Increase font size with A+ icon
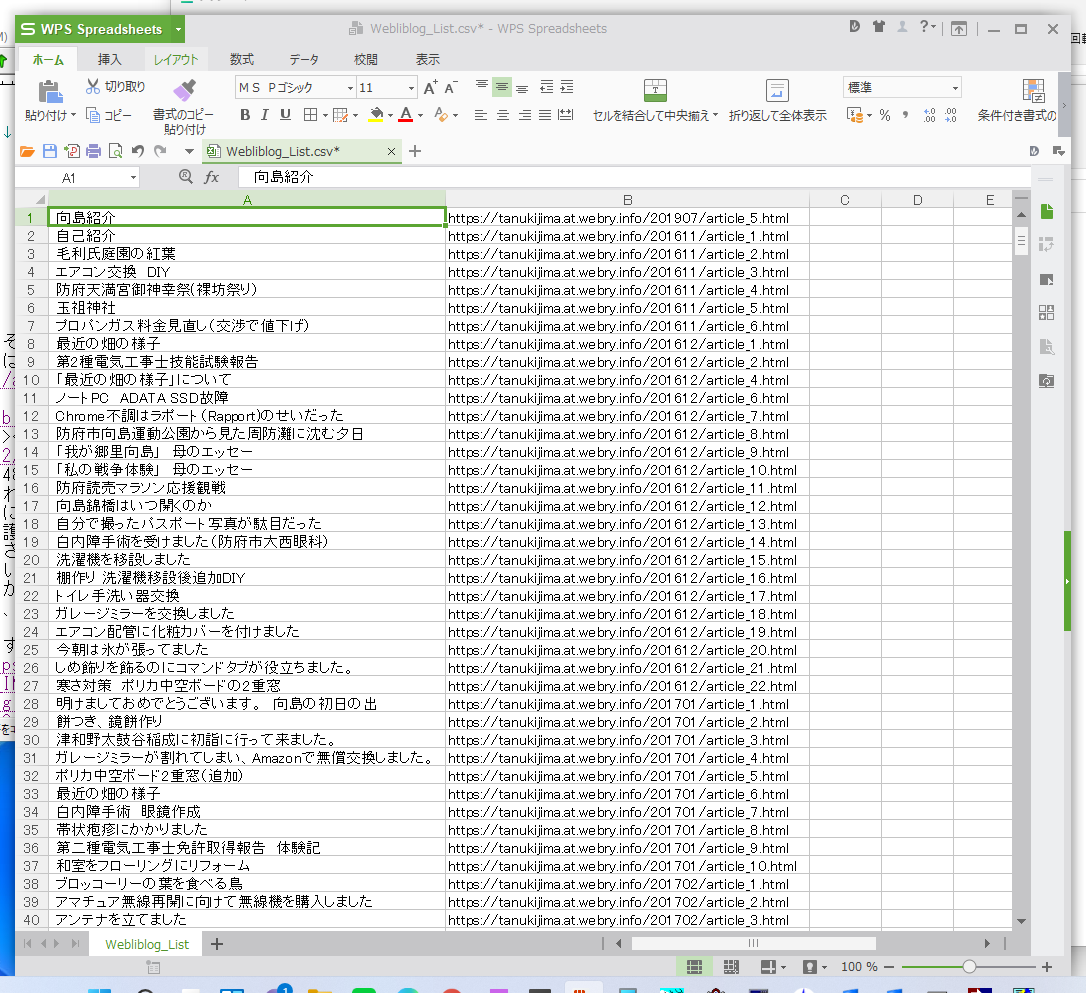 pos(430,87)
